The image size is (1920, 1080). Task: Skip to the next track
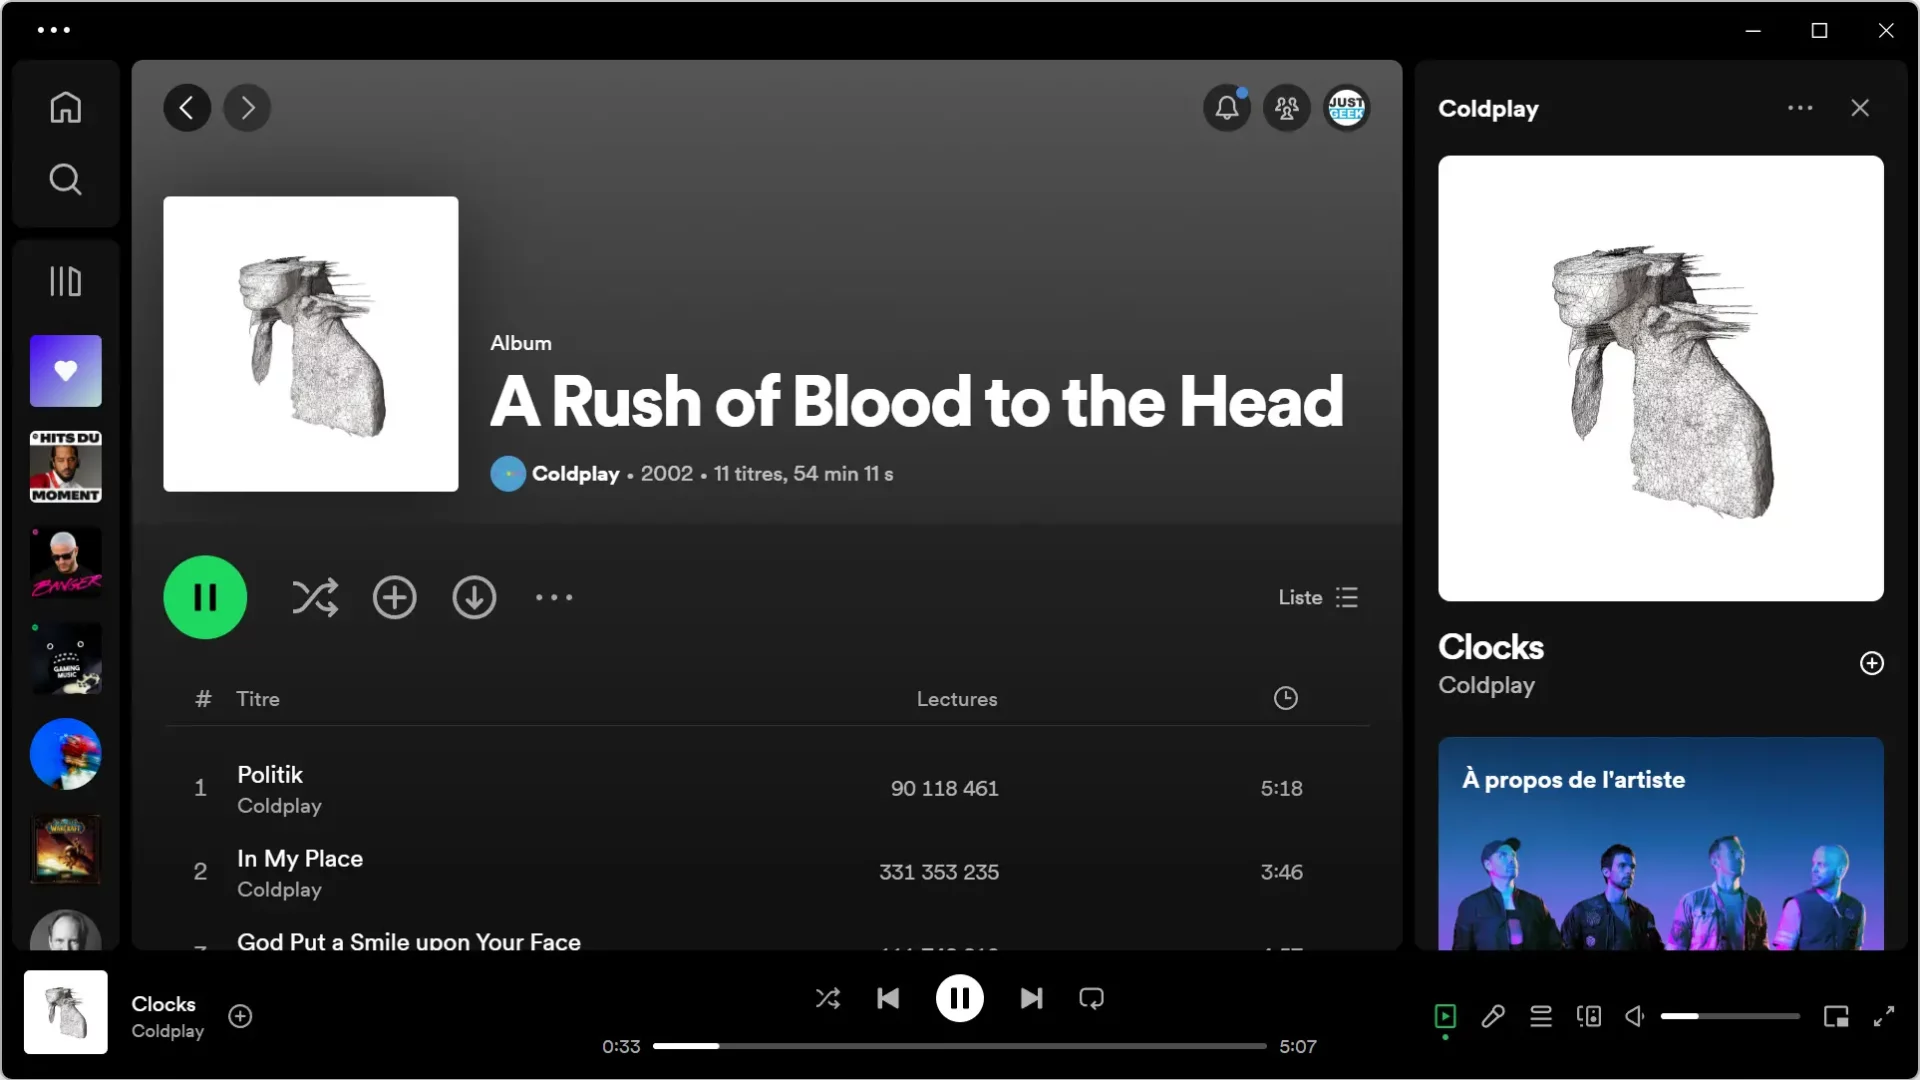point(1031,998)
